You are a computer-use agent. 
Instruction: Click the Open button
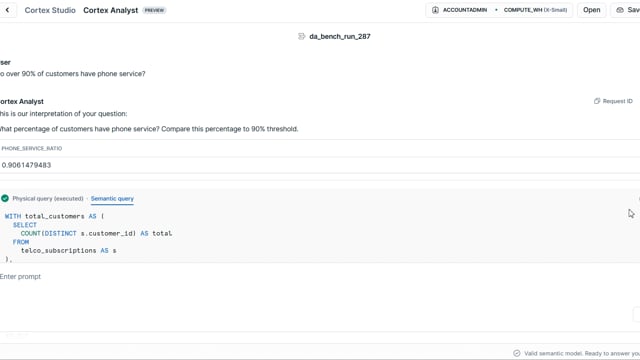[x=591, y=10]
